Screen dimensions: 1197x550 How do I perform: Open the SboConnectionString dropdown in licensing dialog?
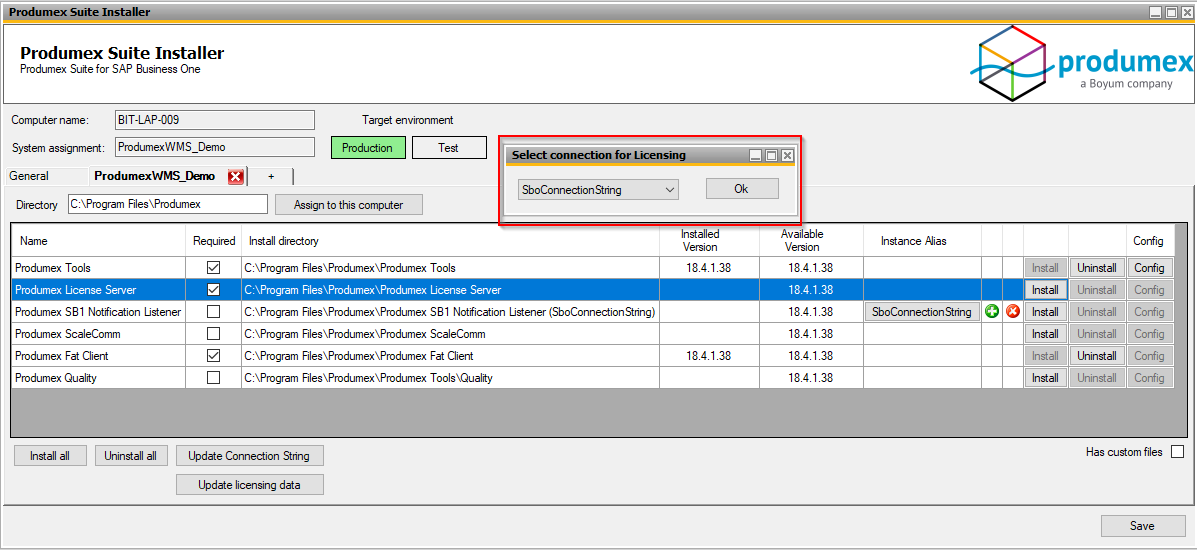pyautogui.click(x=598, y=189)
